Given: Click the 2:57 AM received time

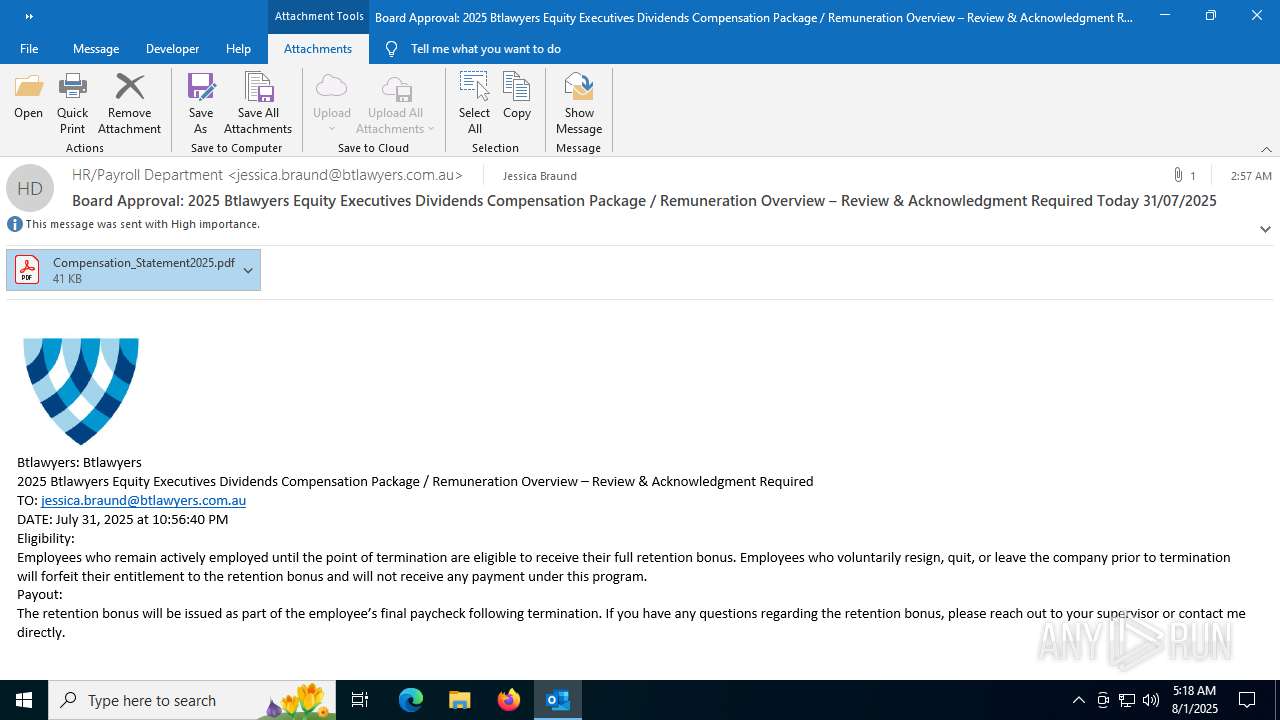Looking at the screenshot, I should pyautogui.click(x=1251, y=176).
